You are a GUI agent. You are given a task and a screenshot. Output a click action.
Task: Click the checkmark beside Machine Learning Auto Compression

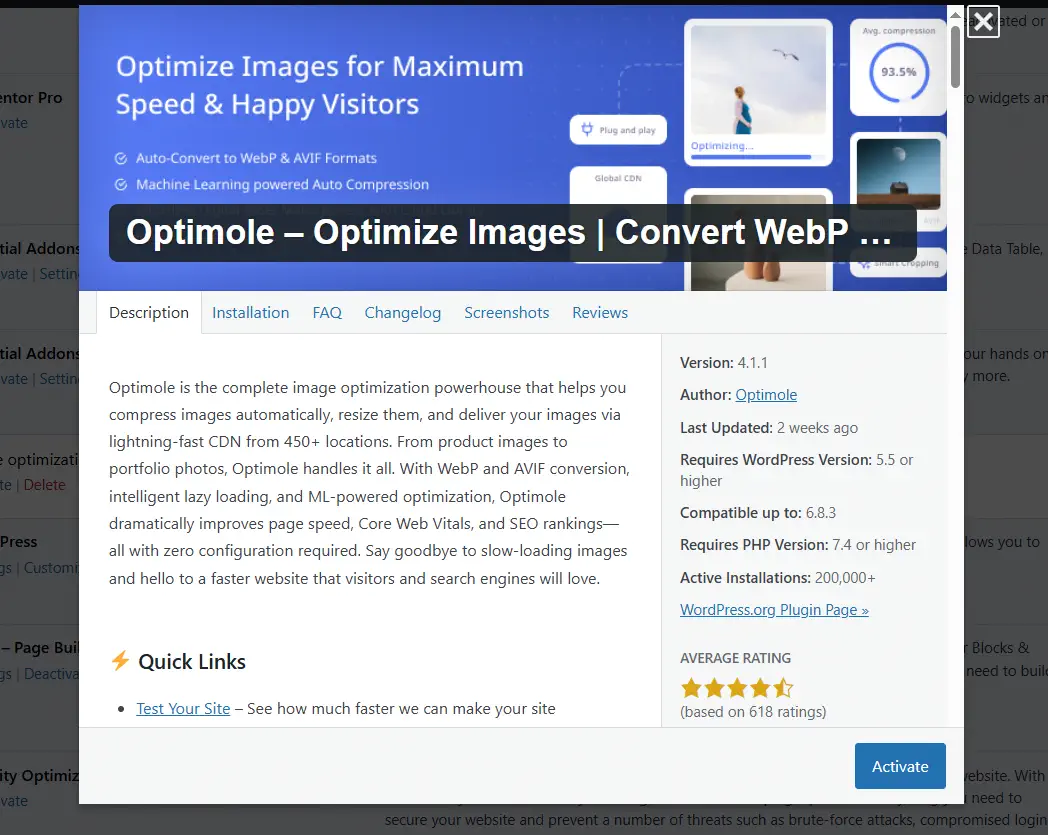(x=121, y=185)
